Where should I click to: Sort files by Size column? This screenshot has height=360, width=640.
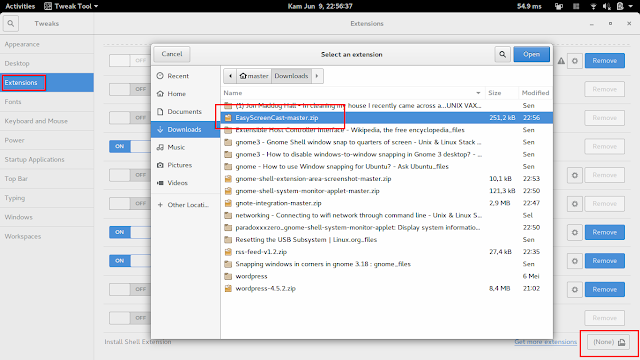click(x=502, y=93)
